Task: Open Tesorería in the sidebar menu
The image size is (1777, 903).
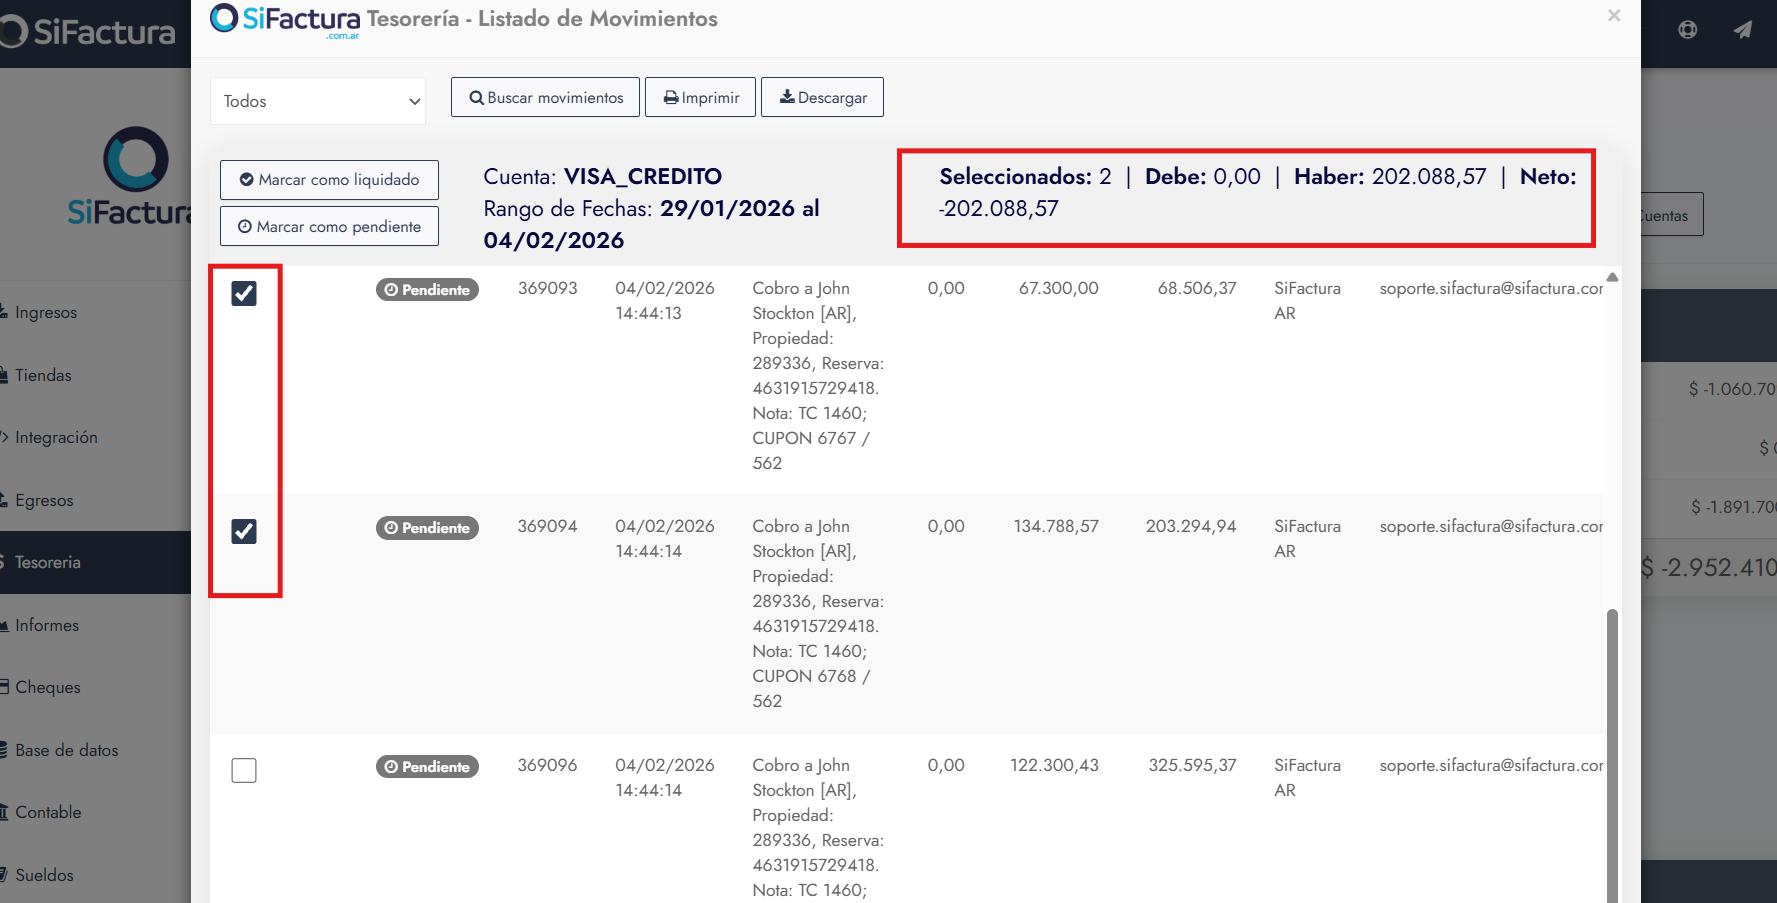Action: click(x=48, y=562)
